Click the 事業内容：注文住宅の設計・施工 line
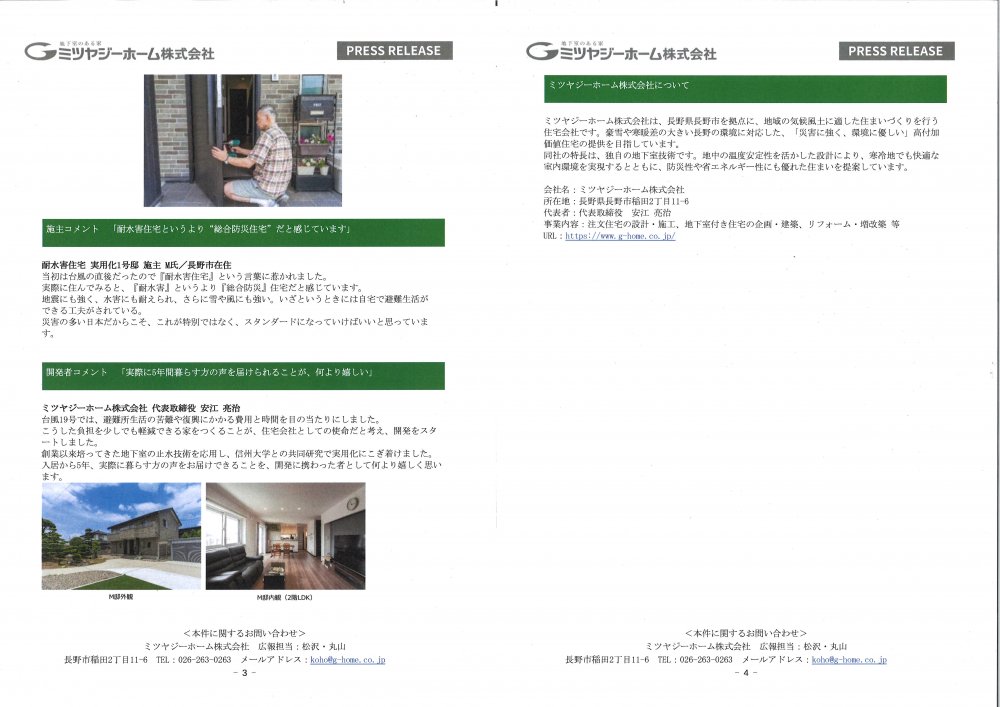 pos(721,224)
